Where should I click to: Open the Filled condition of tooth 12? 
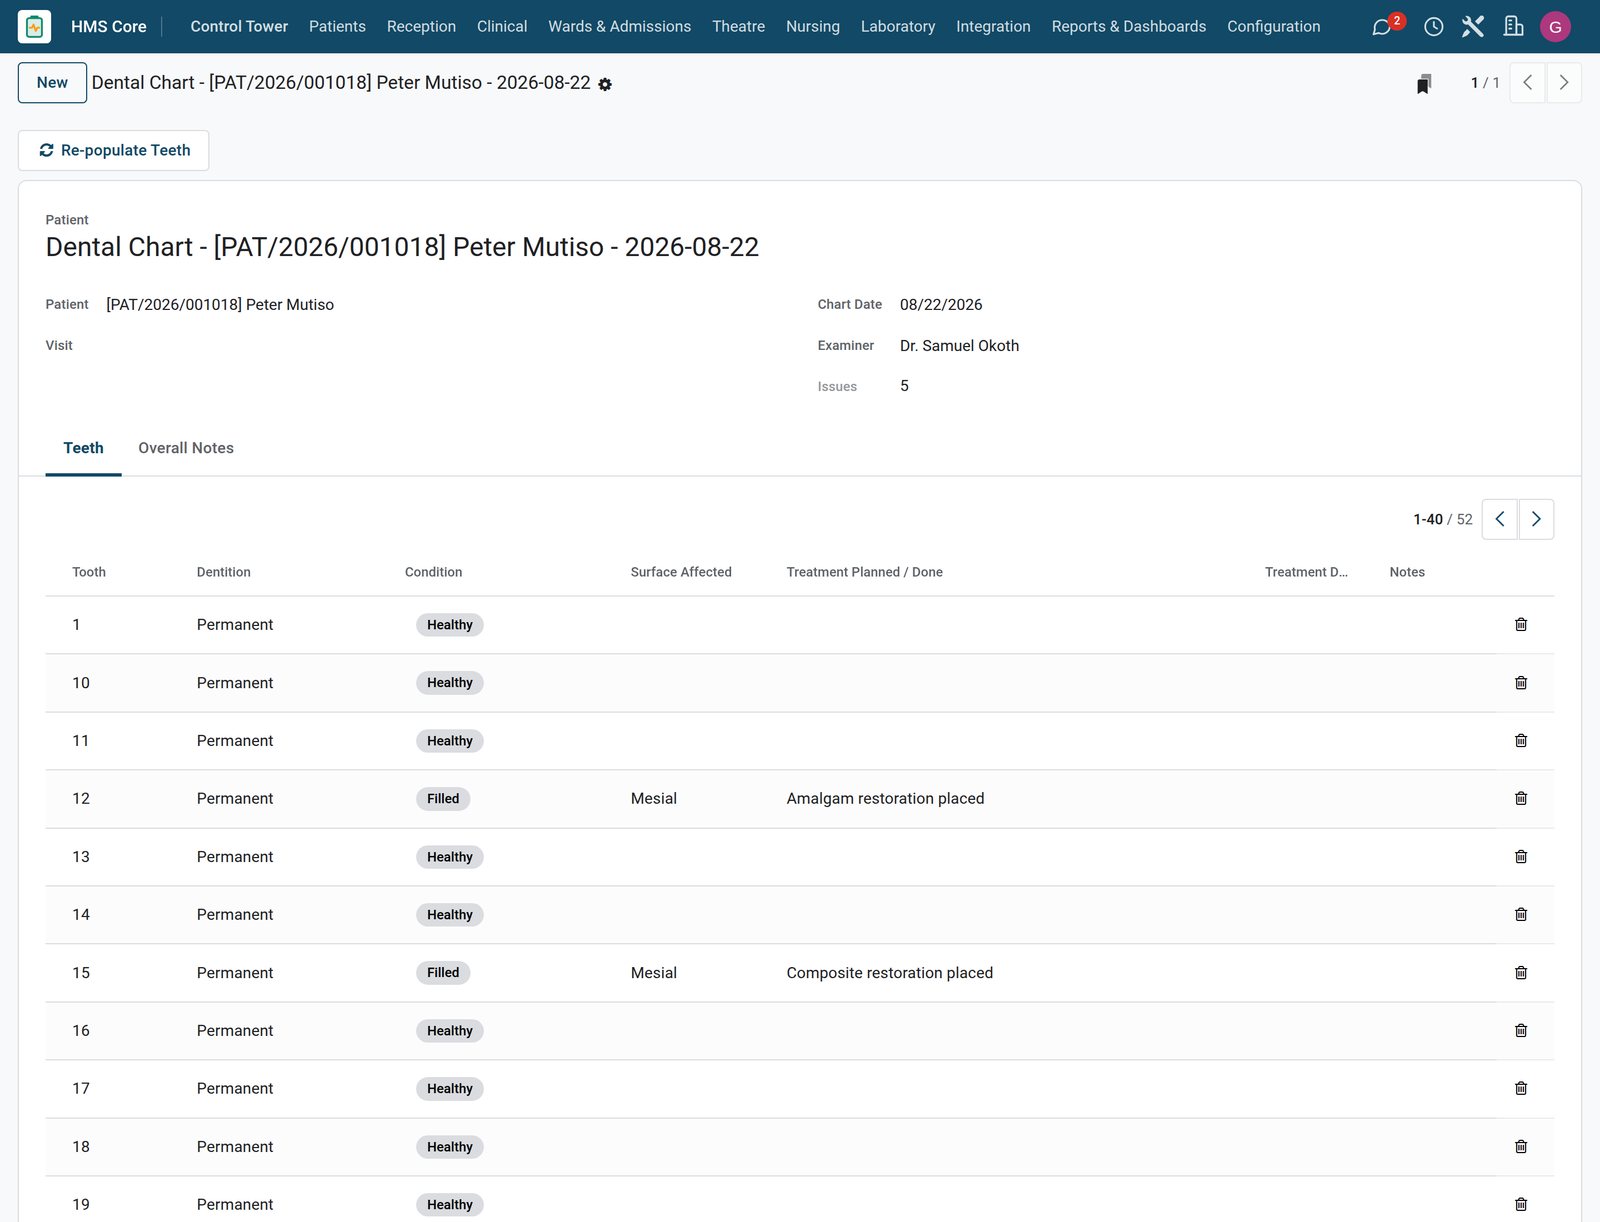coord(443,799)
